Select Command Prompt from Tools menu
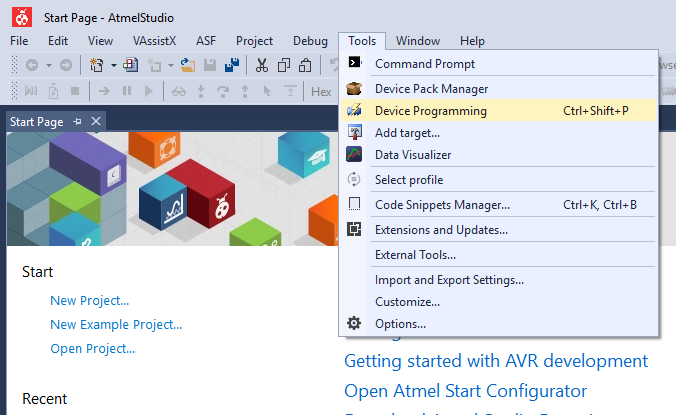Viewport: 676px width, 415px height. pyautogui.click(x=499, y=64)
